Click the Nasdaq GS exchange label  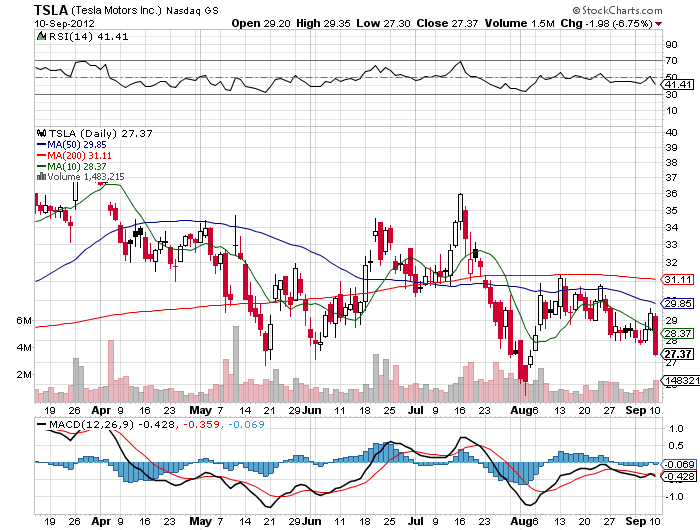[x=192, y=11]
